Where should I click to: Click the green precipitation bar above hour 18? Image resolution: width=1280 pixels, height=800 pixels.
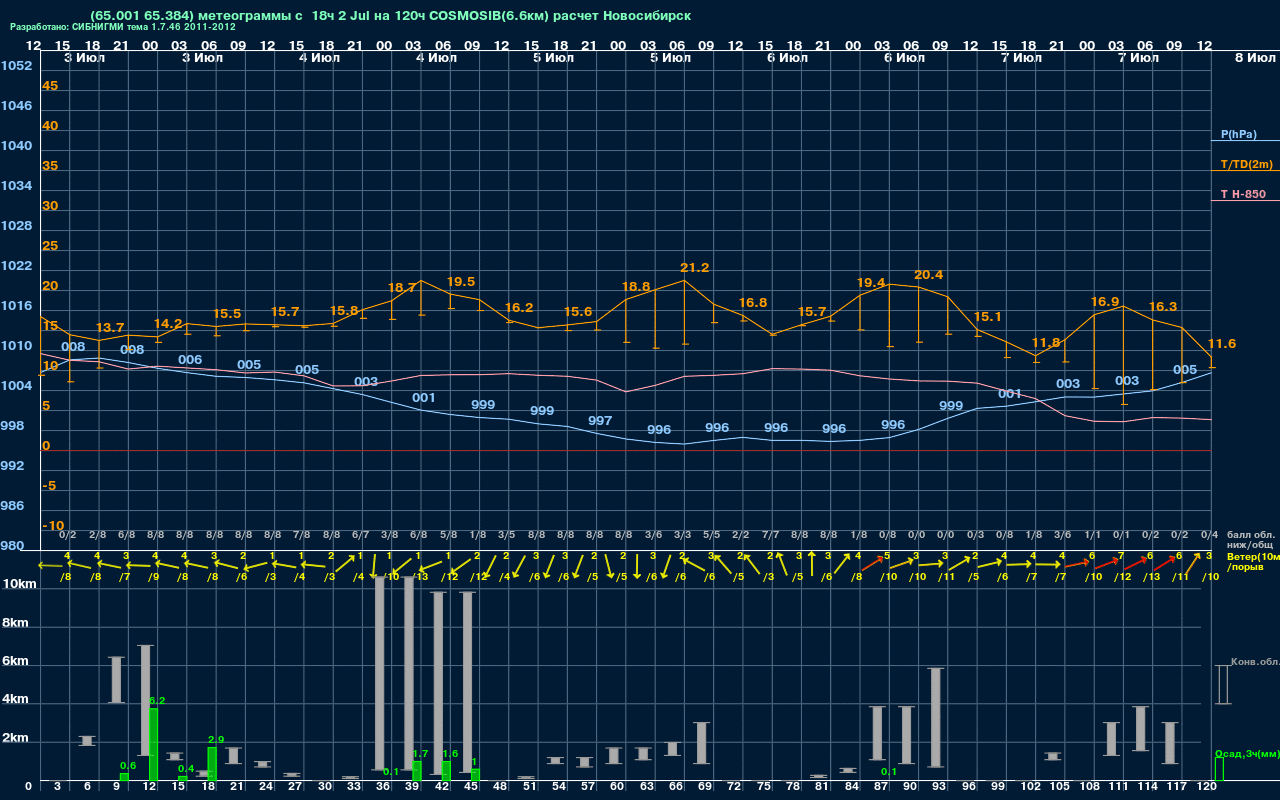coord(212,764)
